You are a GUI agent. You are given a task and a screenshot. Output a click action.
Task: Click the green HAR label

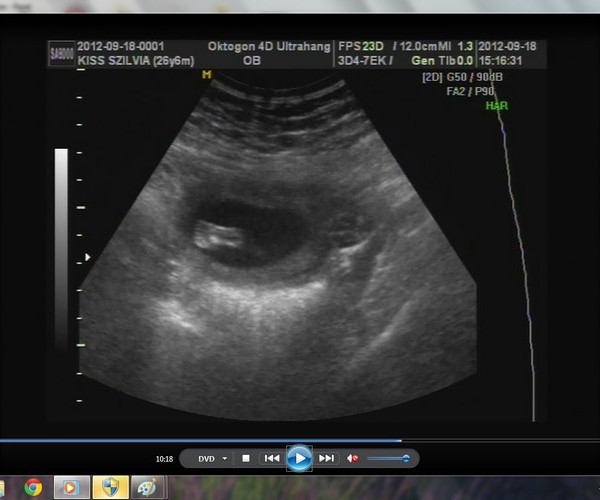pos(493,105)
